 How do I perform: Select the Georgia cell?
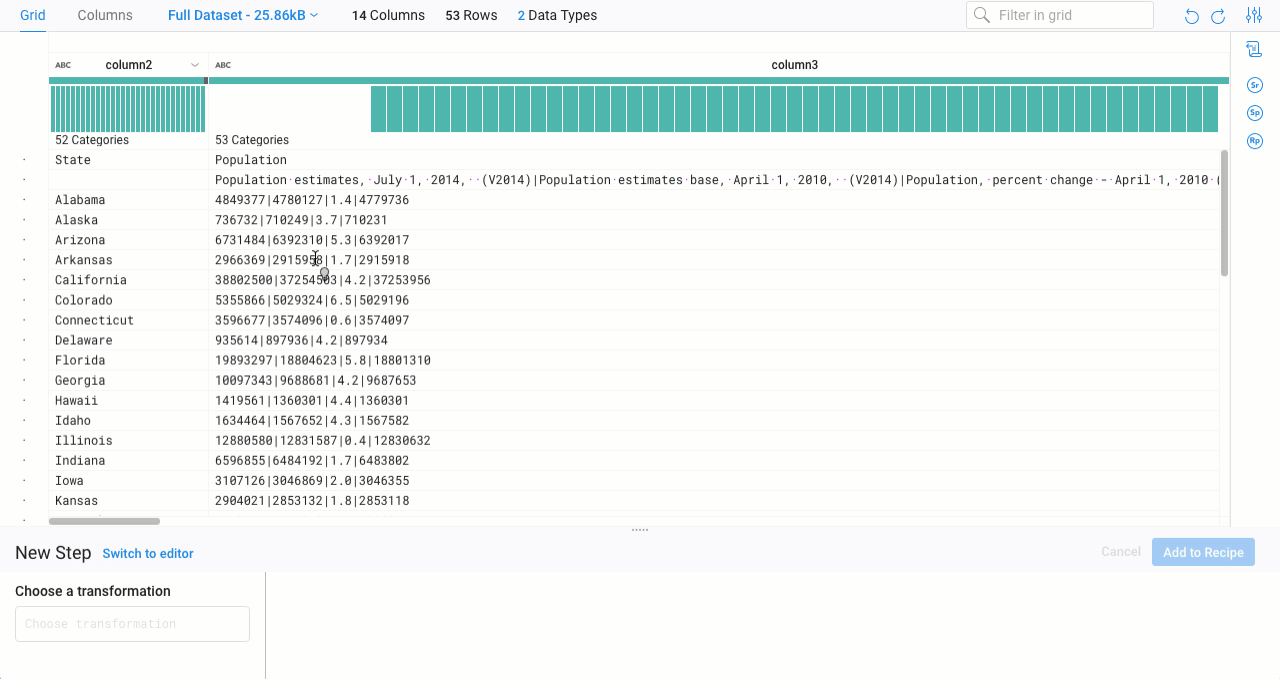128,380
